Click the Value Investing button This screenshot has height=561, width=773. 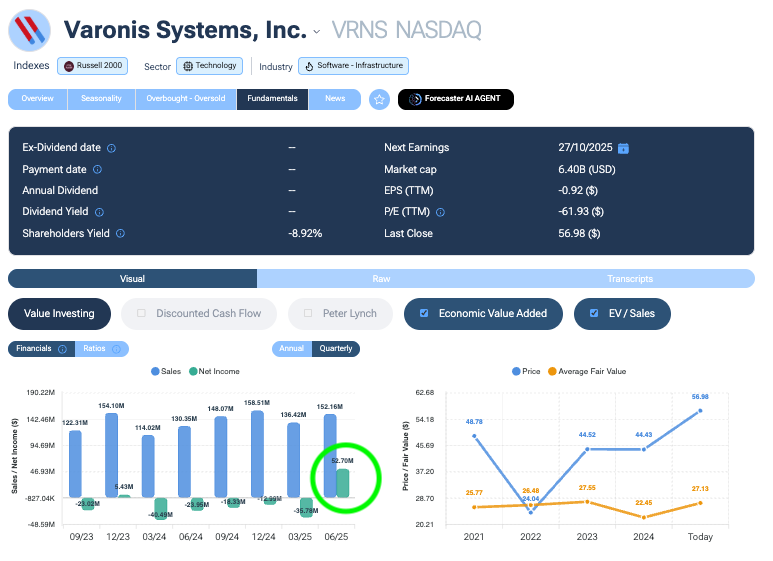pyautogui.click(x=59, y=314)
